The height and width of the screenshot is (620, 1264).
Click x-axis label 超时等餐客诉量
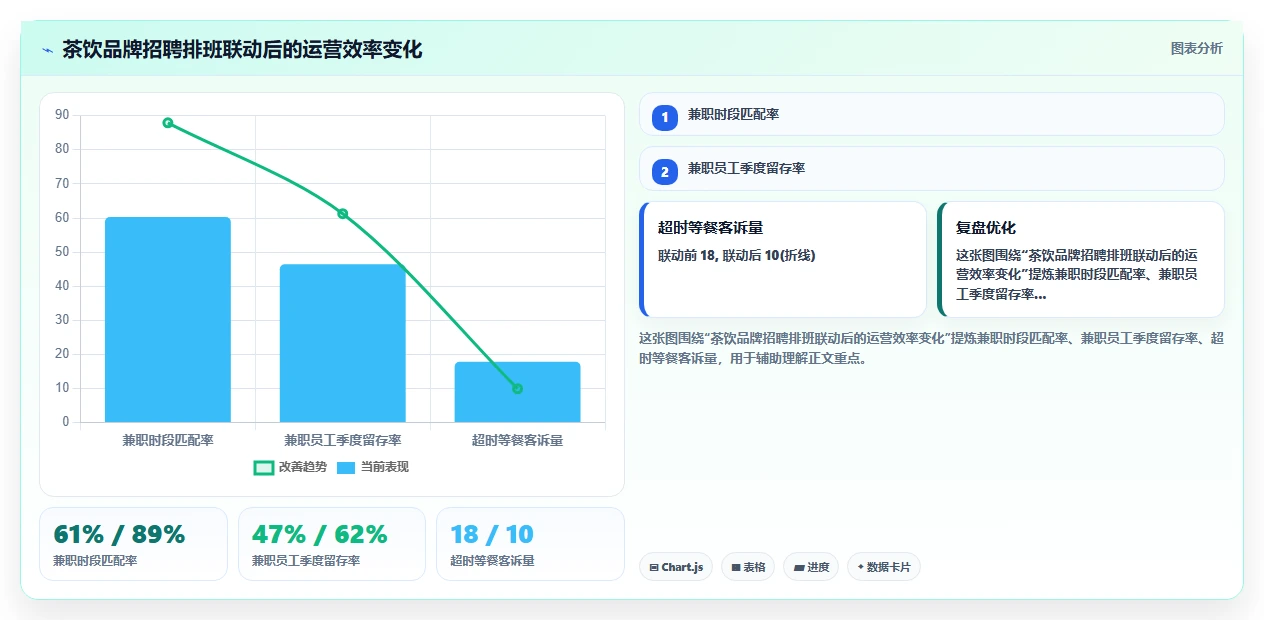tap(517, 440)
